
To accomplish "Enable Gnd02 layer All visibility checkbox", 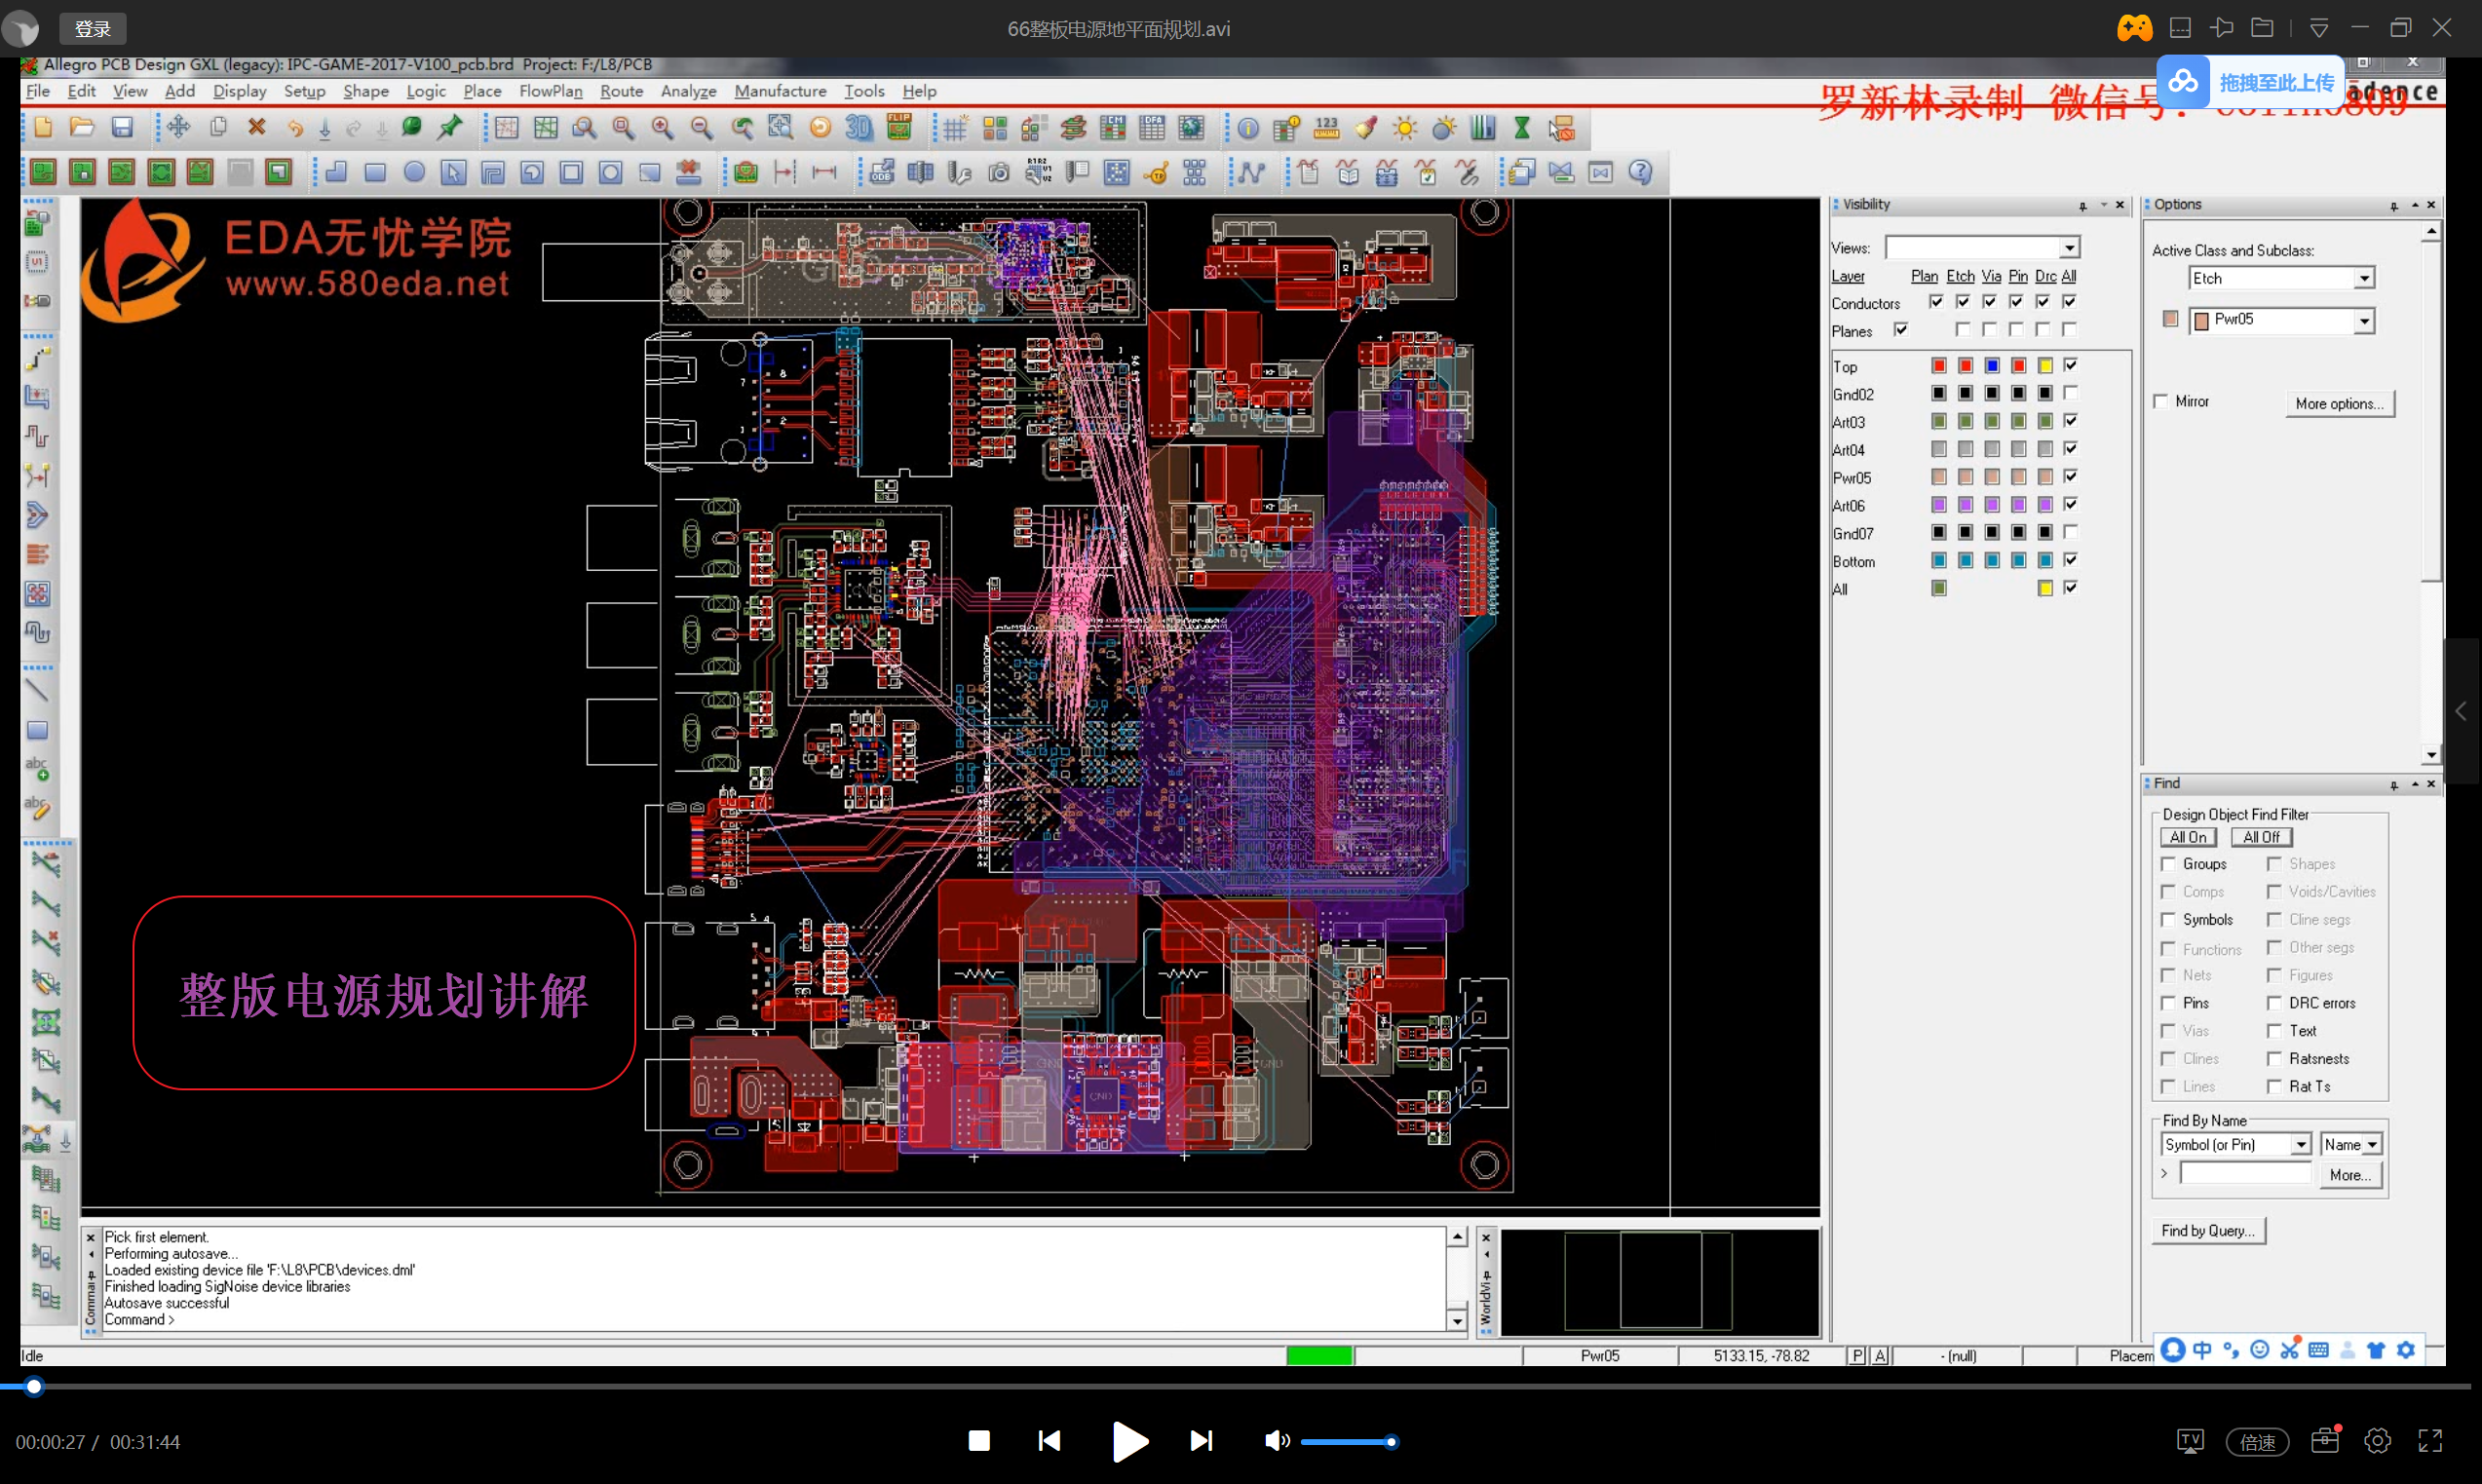I will (2070, 393).
